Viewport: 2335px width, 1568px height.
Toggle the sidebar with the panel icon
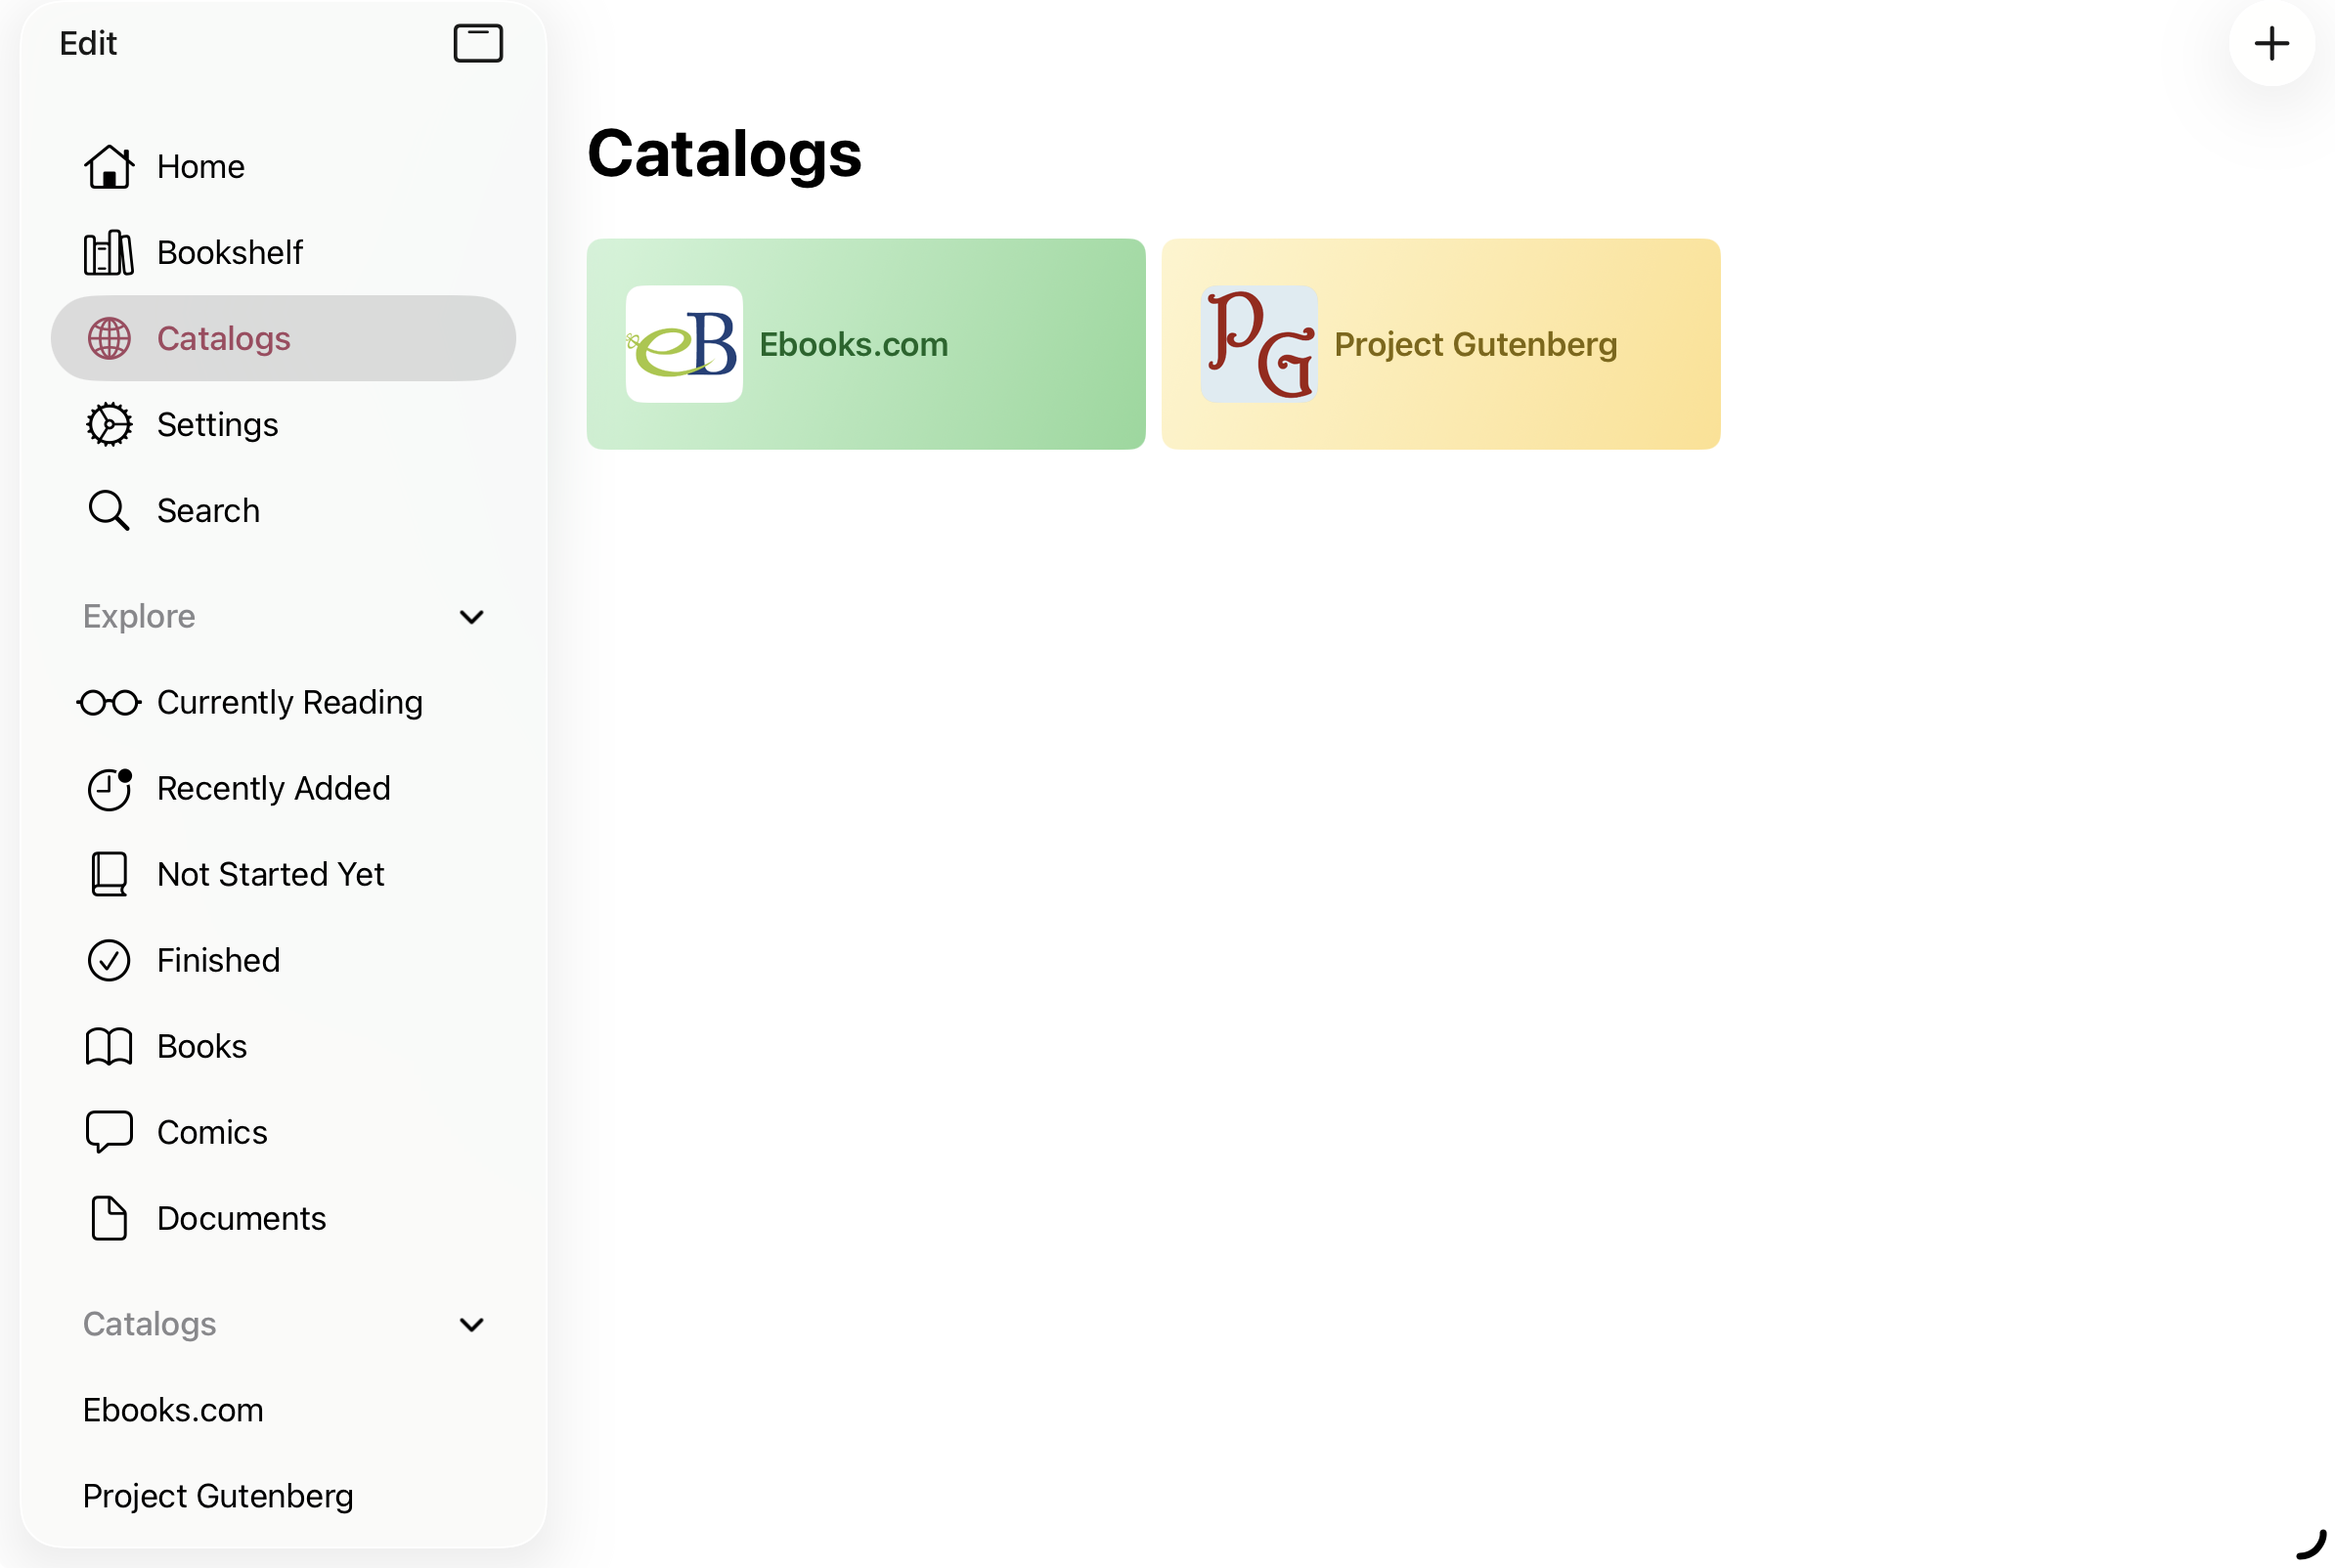point(478,43)
